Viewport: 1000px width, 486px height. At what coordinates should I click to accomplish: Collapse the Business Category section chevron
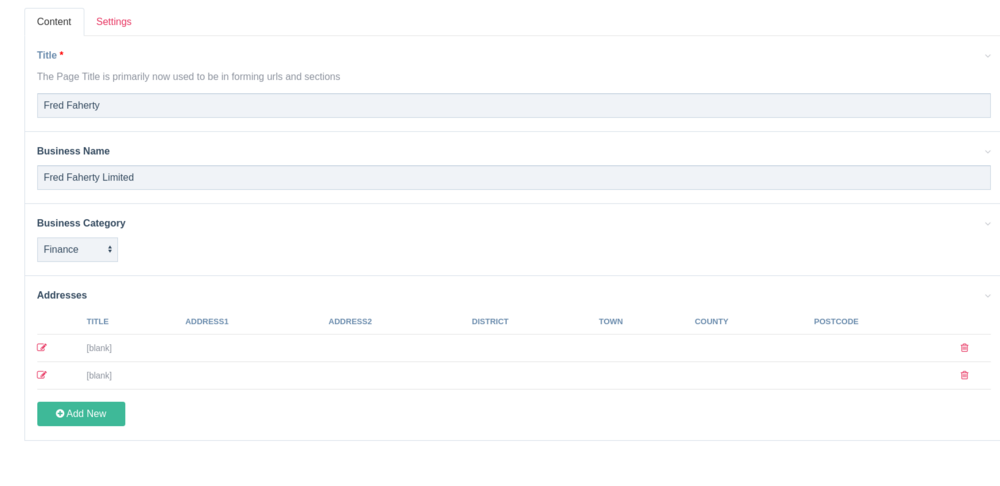click(x=988, y=224)
